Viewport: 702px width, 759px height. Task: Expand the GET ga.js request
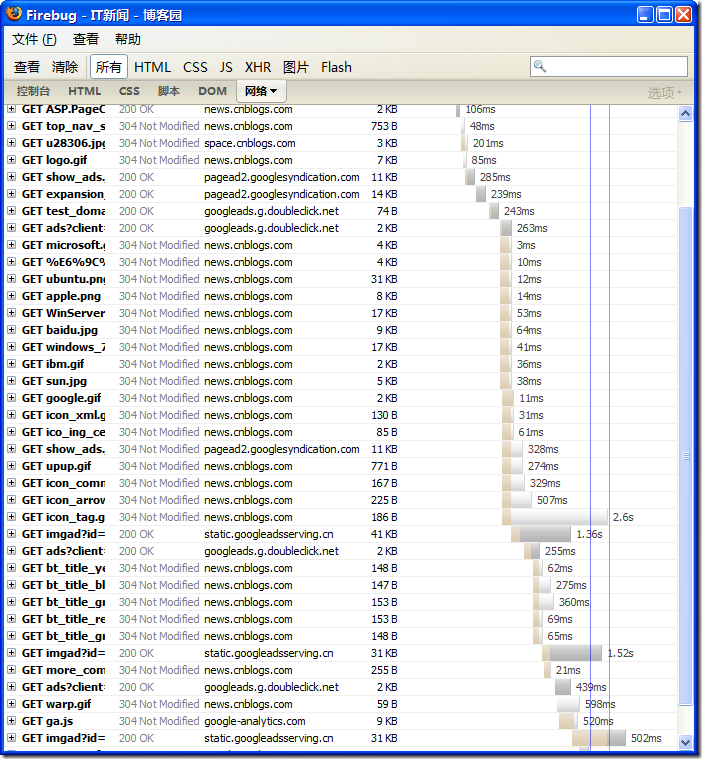[x=11, y=721]
